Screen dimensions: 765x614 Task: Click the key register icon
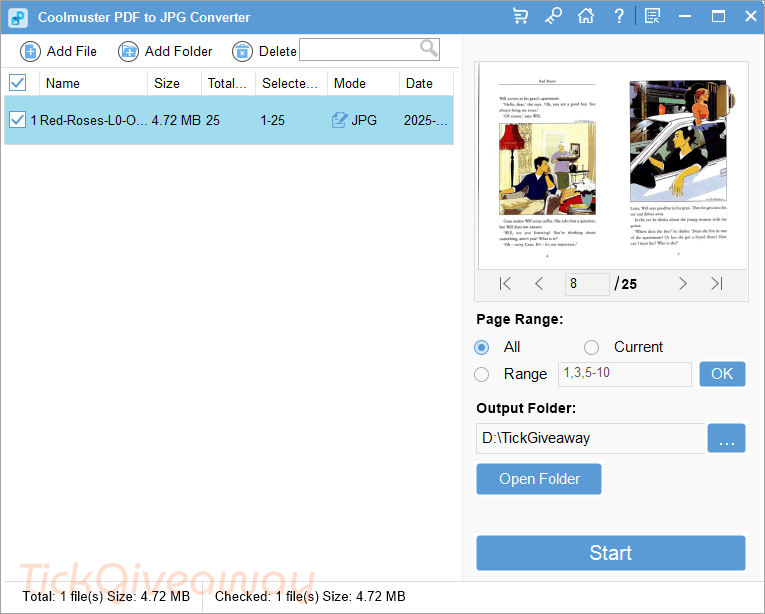pos(553,16)
